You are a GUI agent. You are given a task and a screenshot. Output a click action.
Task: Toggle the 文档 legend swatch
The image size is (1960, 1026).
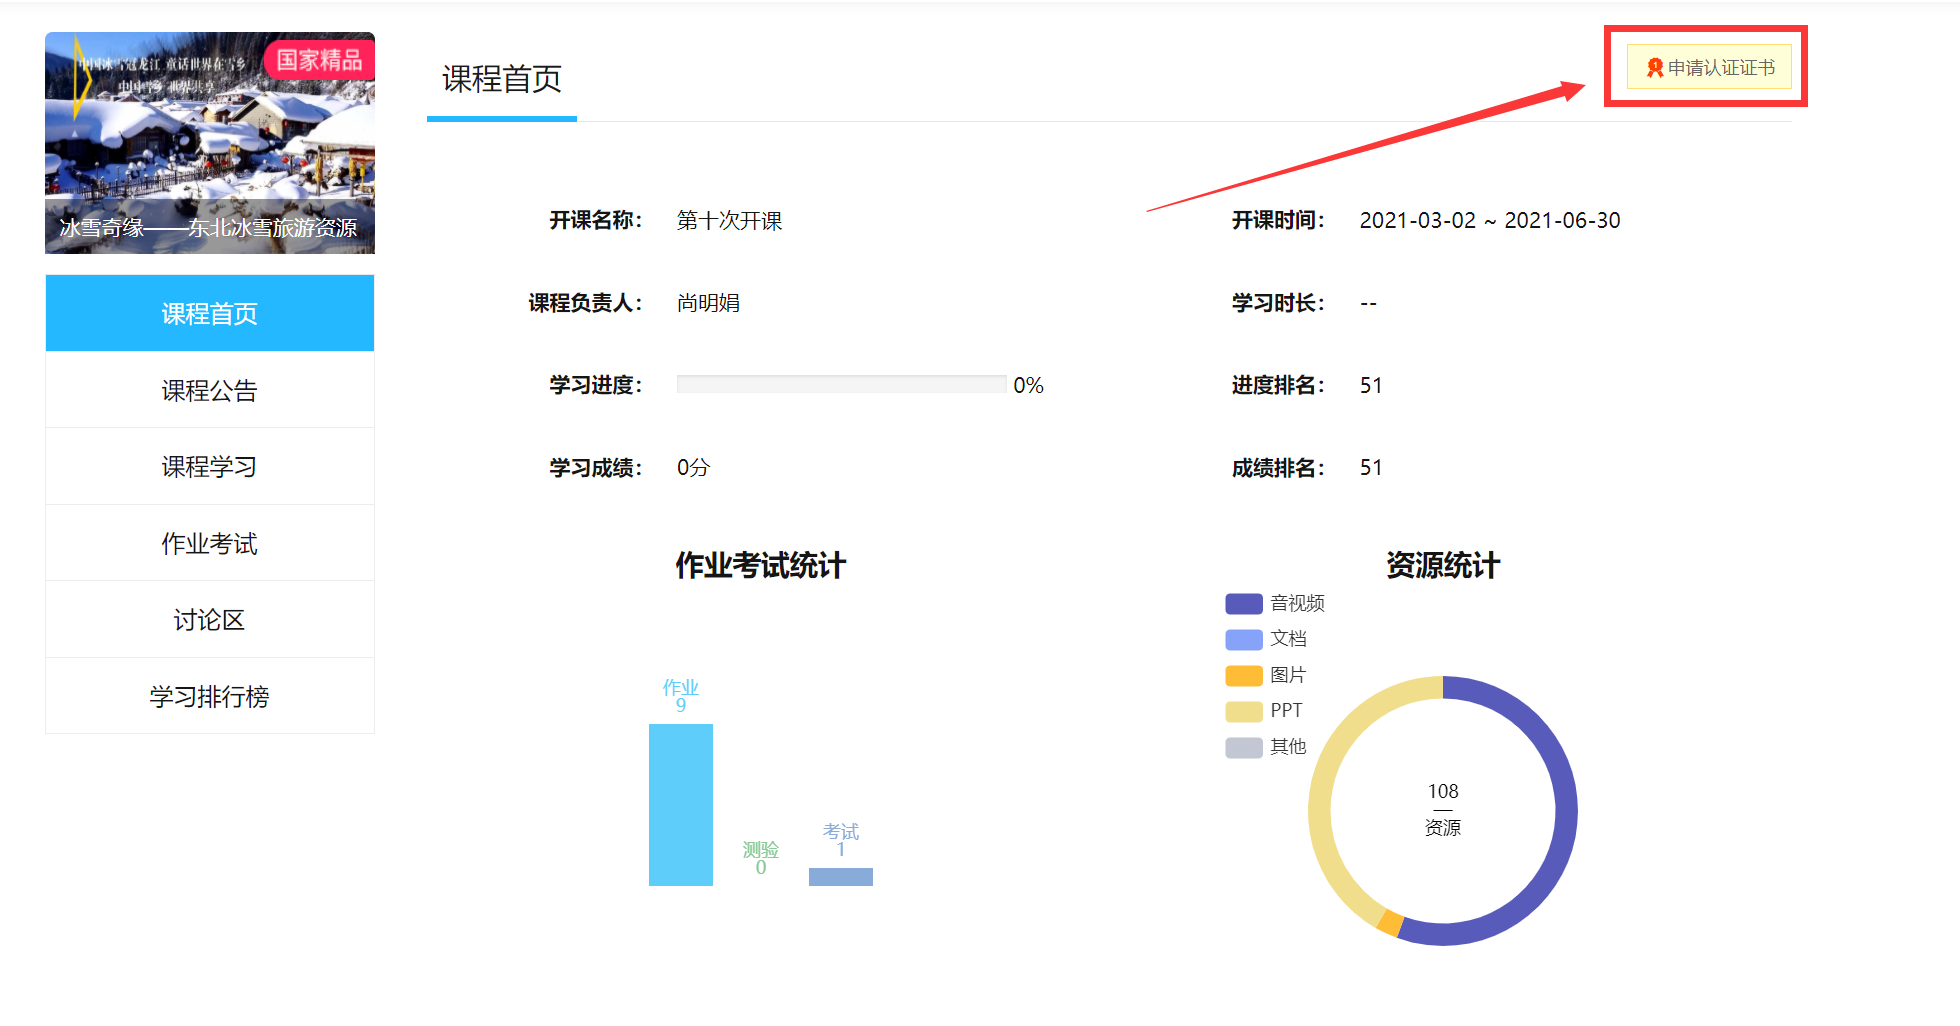[x=1243, y=640]
